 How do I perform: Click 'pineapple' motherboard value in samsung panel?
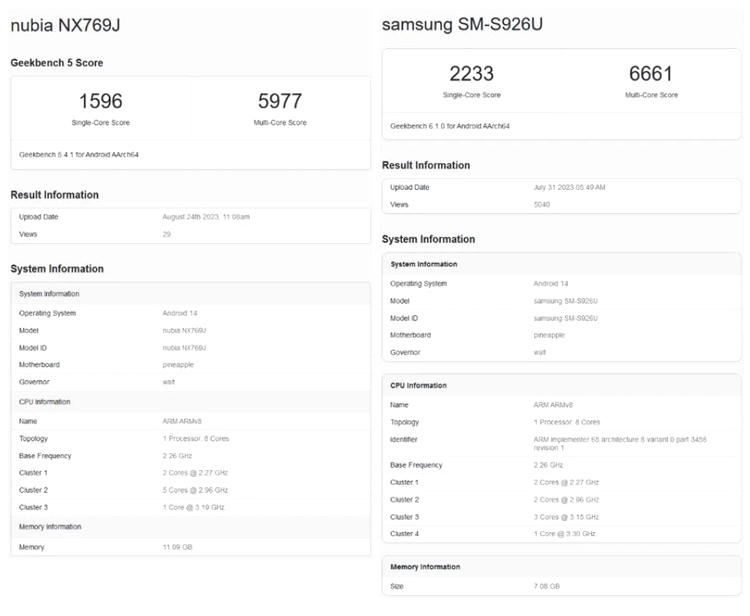pos(549,335)
